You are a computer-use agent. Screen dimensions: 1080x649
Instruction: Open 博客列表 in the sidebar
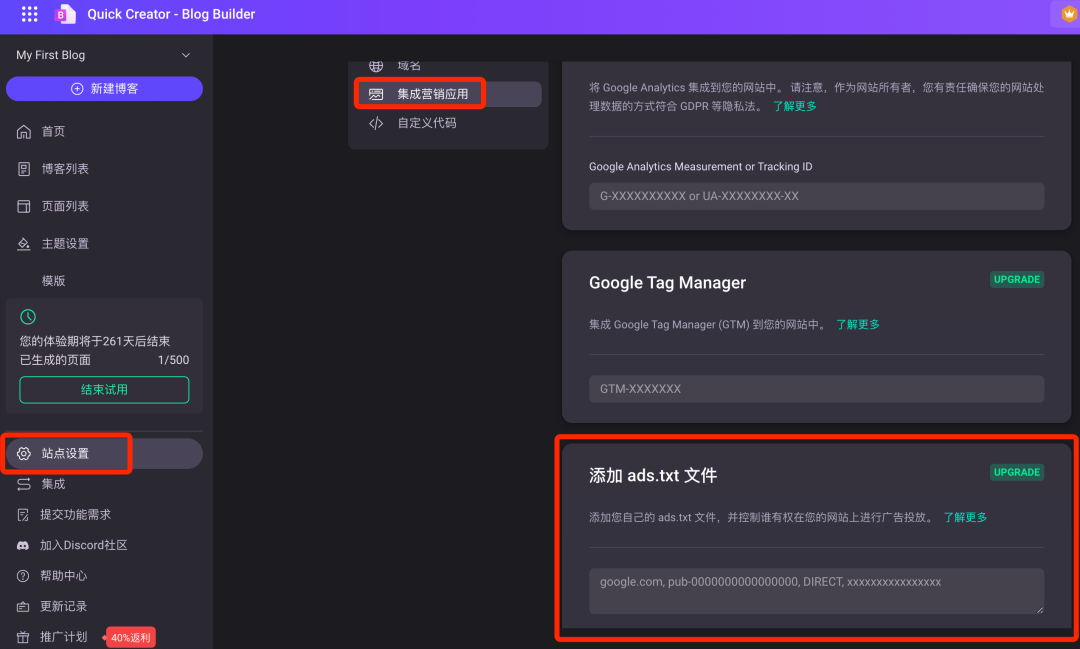click(65, 169)
